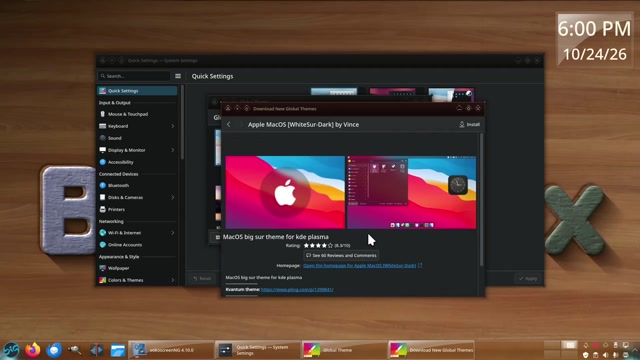Select the Accessibility label in the sidebar
The width and height of the screenshot is (640, 360).
coord(120,162)
